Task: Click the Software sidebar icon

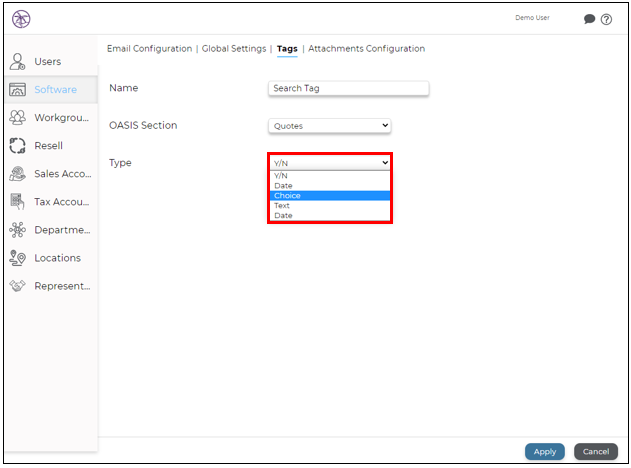Action: pyautogui.click(x=17, y=89)
